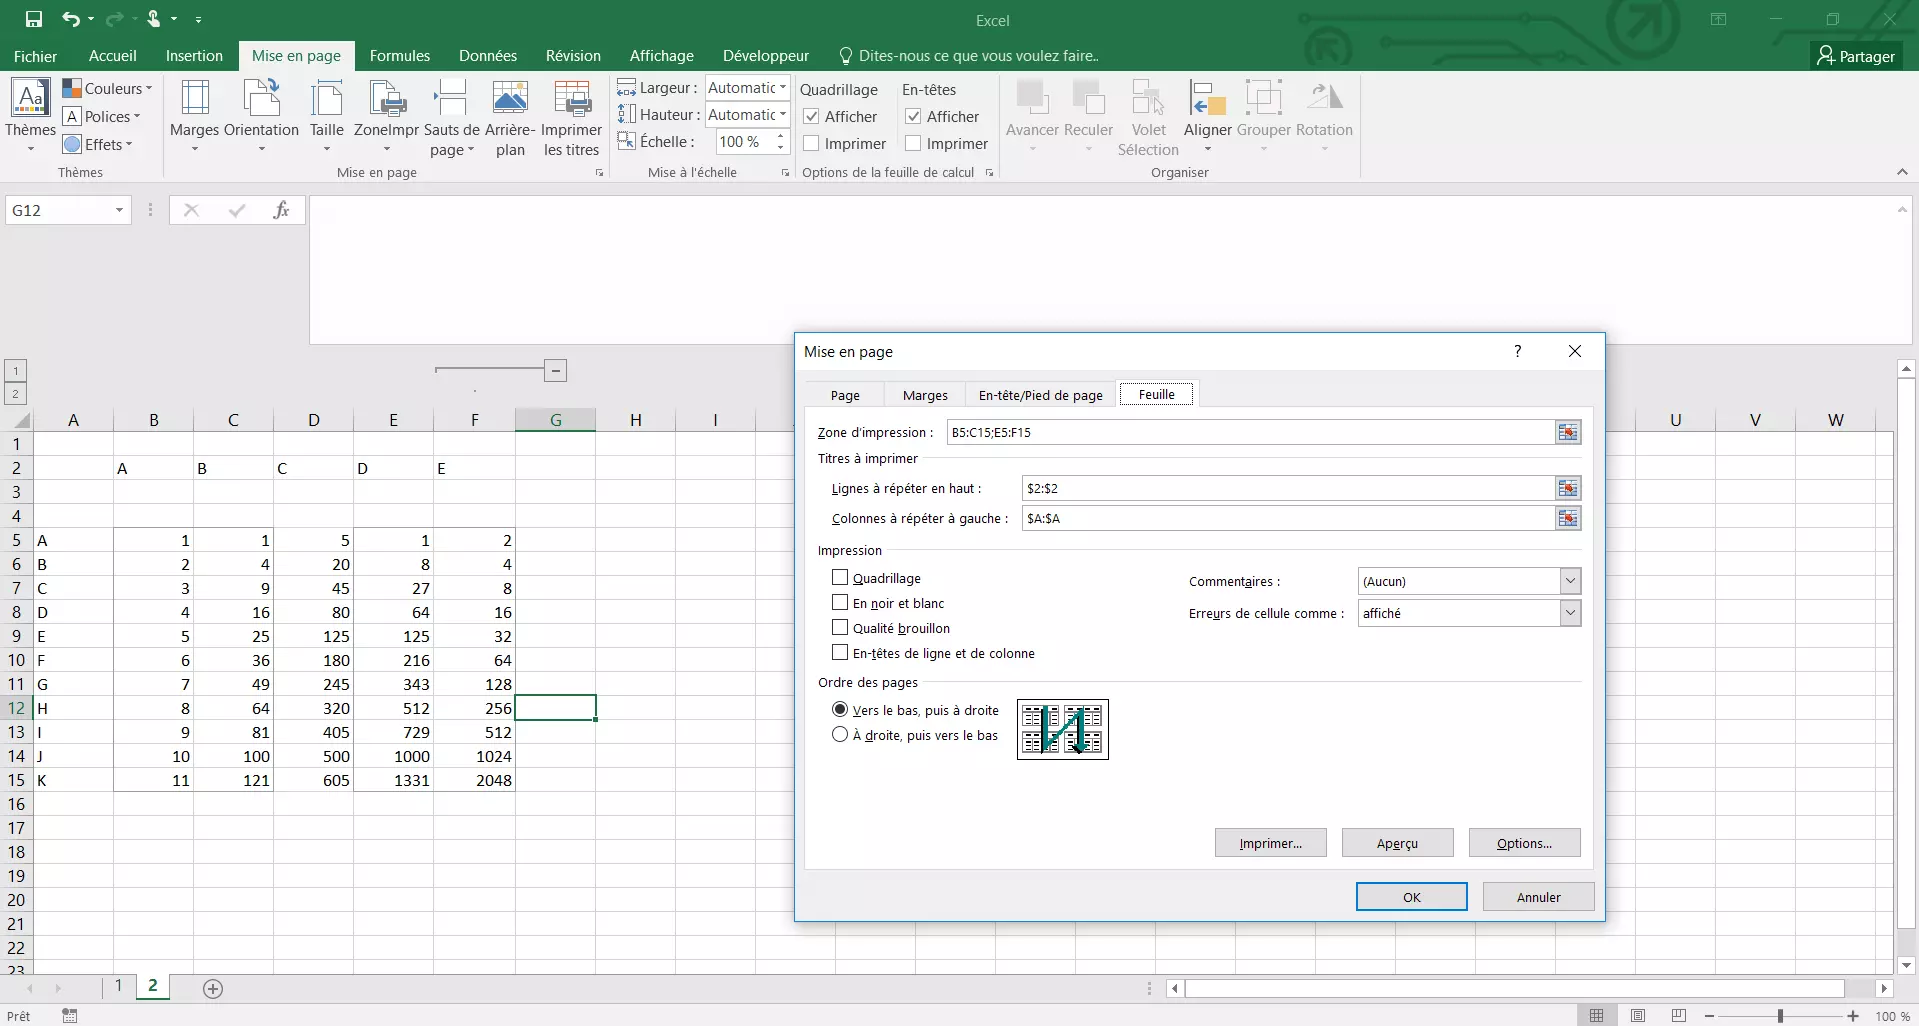The width and height of the screenshot is (1919, 1026).
Task: Open the Thèmes gallery icon
Action: 30,99
